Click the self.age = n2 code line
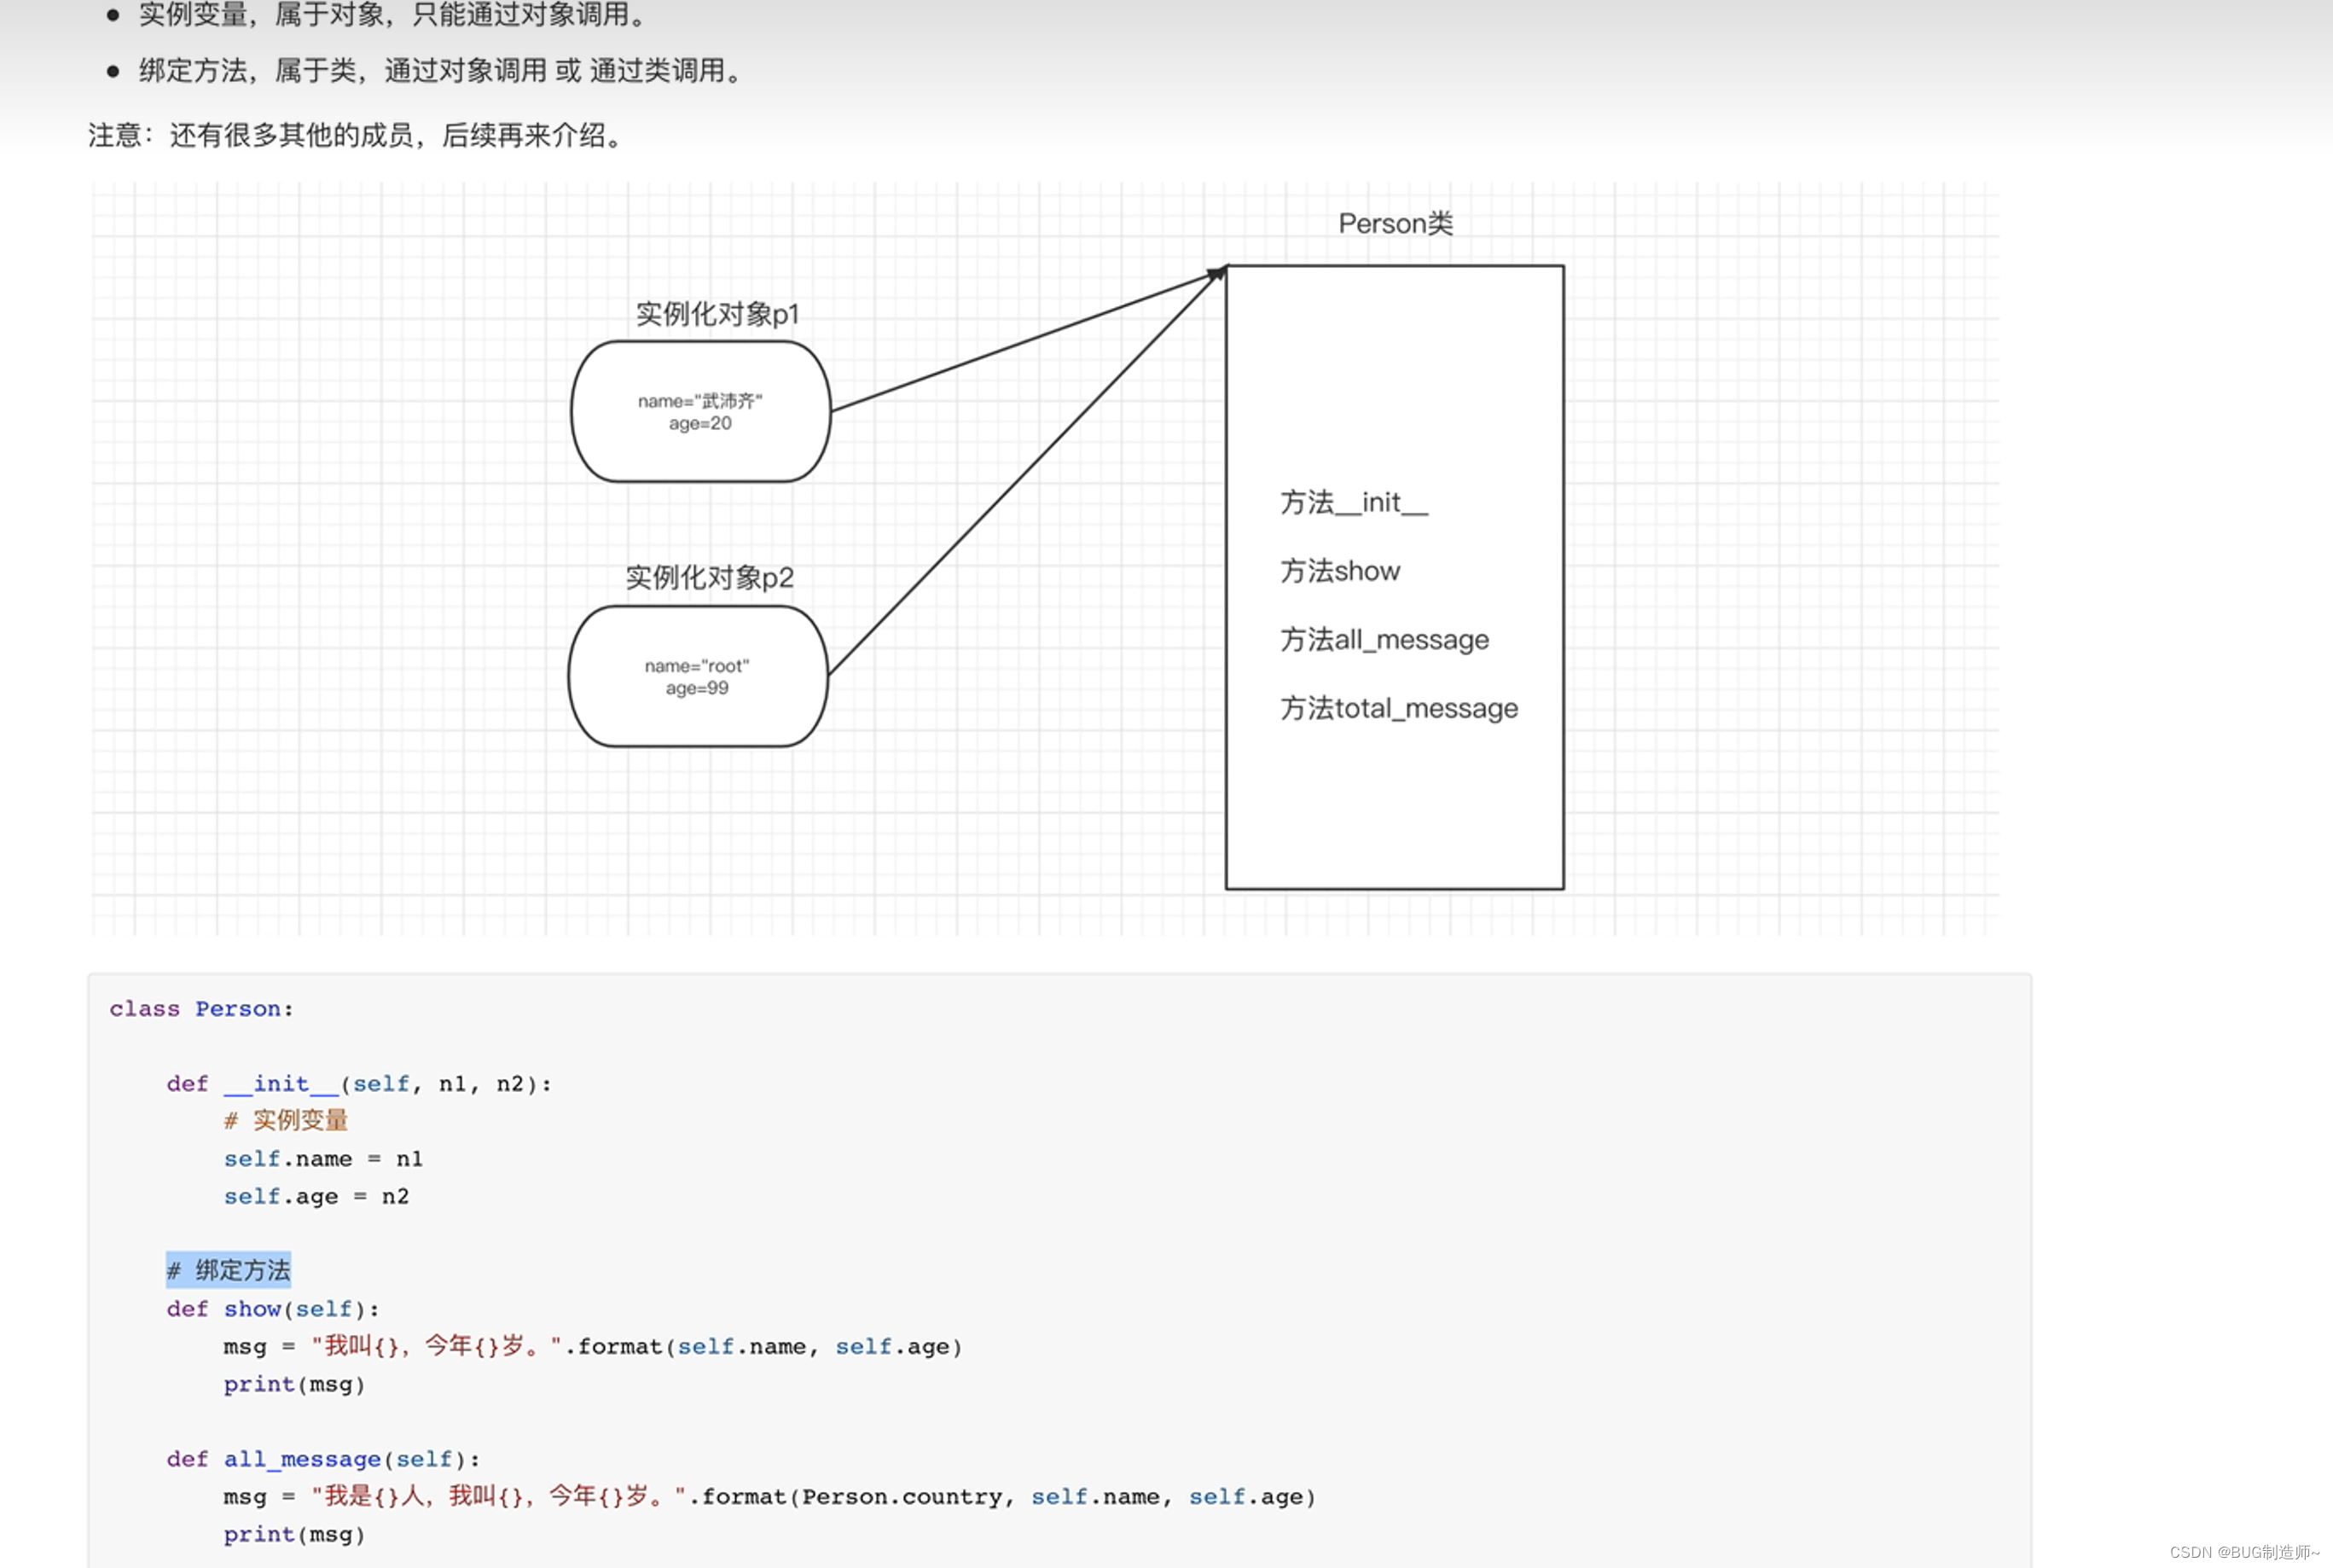This screenshot has height=1568, width=2333. [316, 1196]
